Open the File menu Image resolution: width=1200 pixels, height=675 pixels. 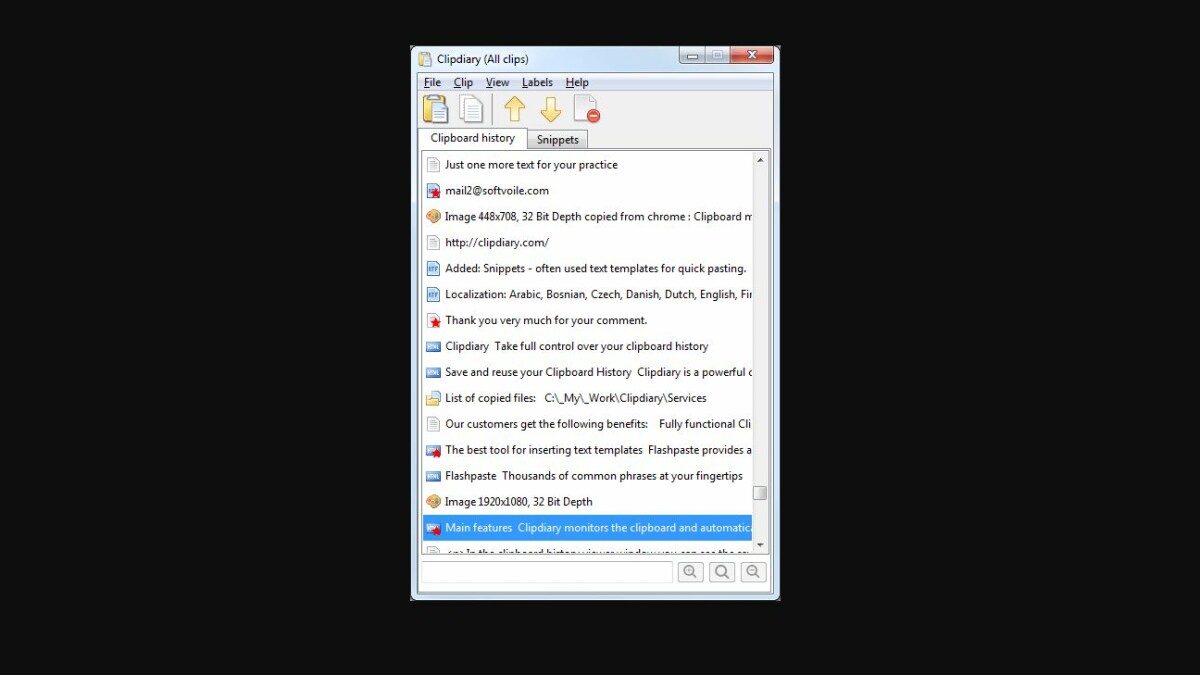432,82
